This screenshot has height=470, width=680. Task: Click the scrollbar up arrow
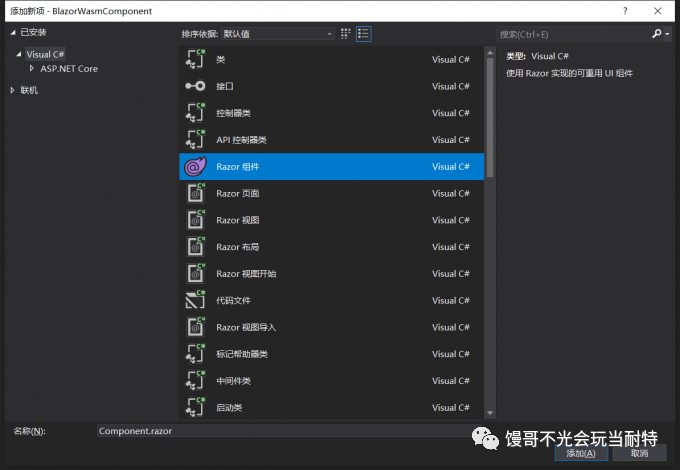(490, 53)
